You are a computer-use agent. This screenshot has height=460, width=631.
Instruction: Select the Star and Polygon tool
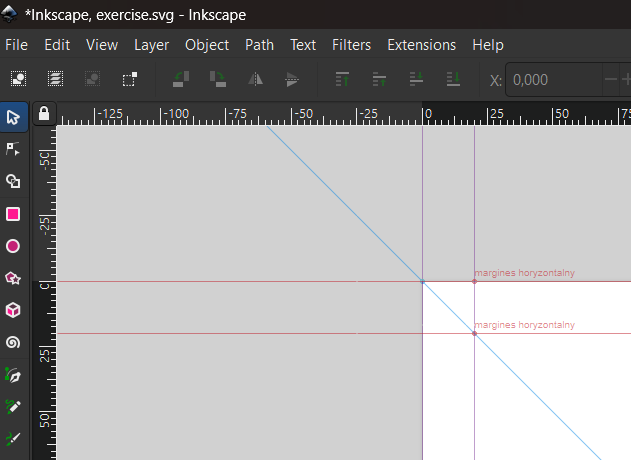tap(13, 278)
